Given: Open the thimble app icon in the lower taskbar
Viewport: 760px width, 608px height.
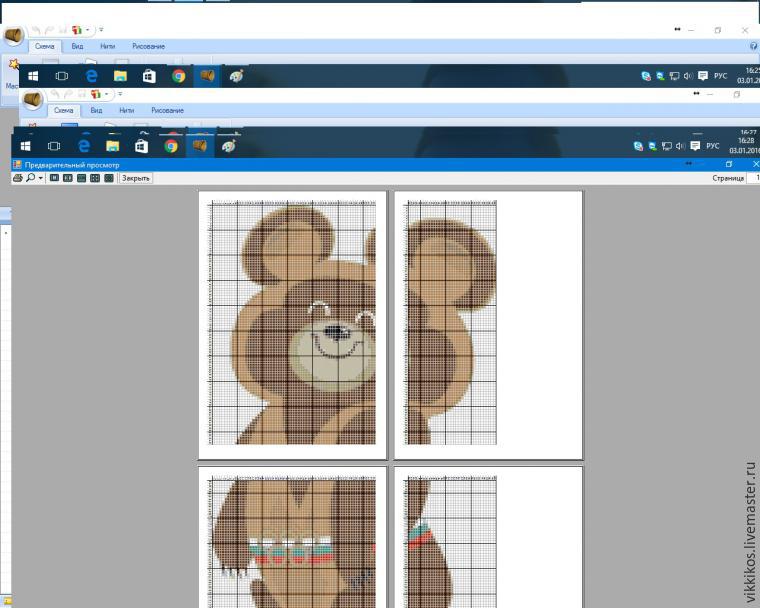Looking at the screenshot, I should [x=200, y=145].
